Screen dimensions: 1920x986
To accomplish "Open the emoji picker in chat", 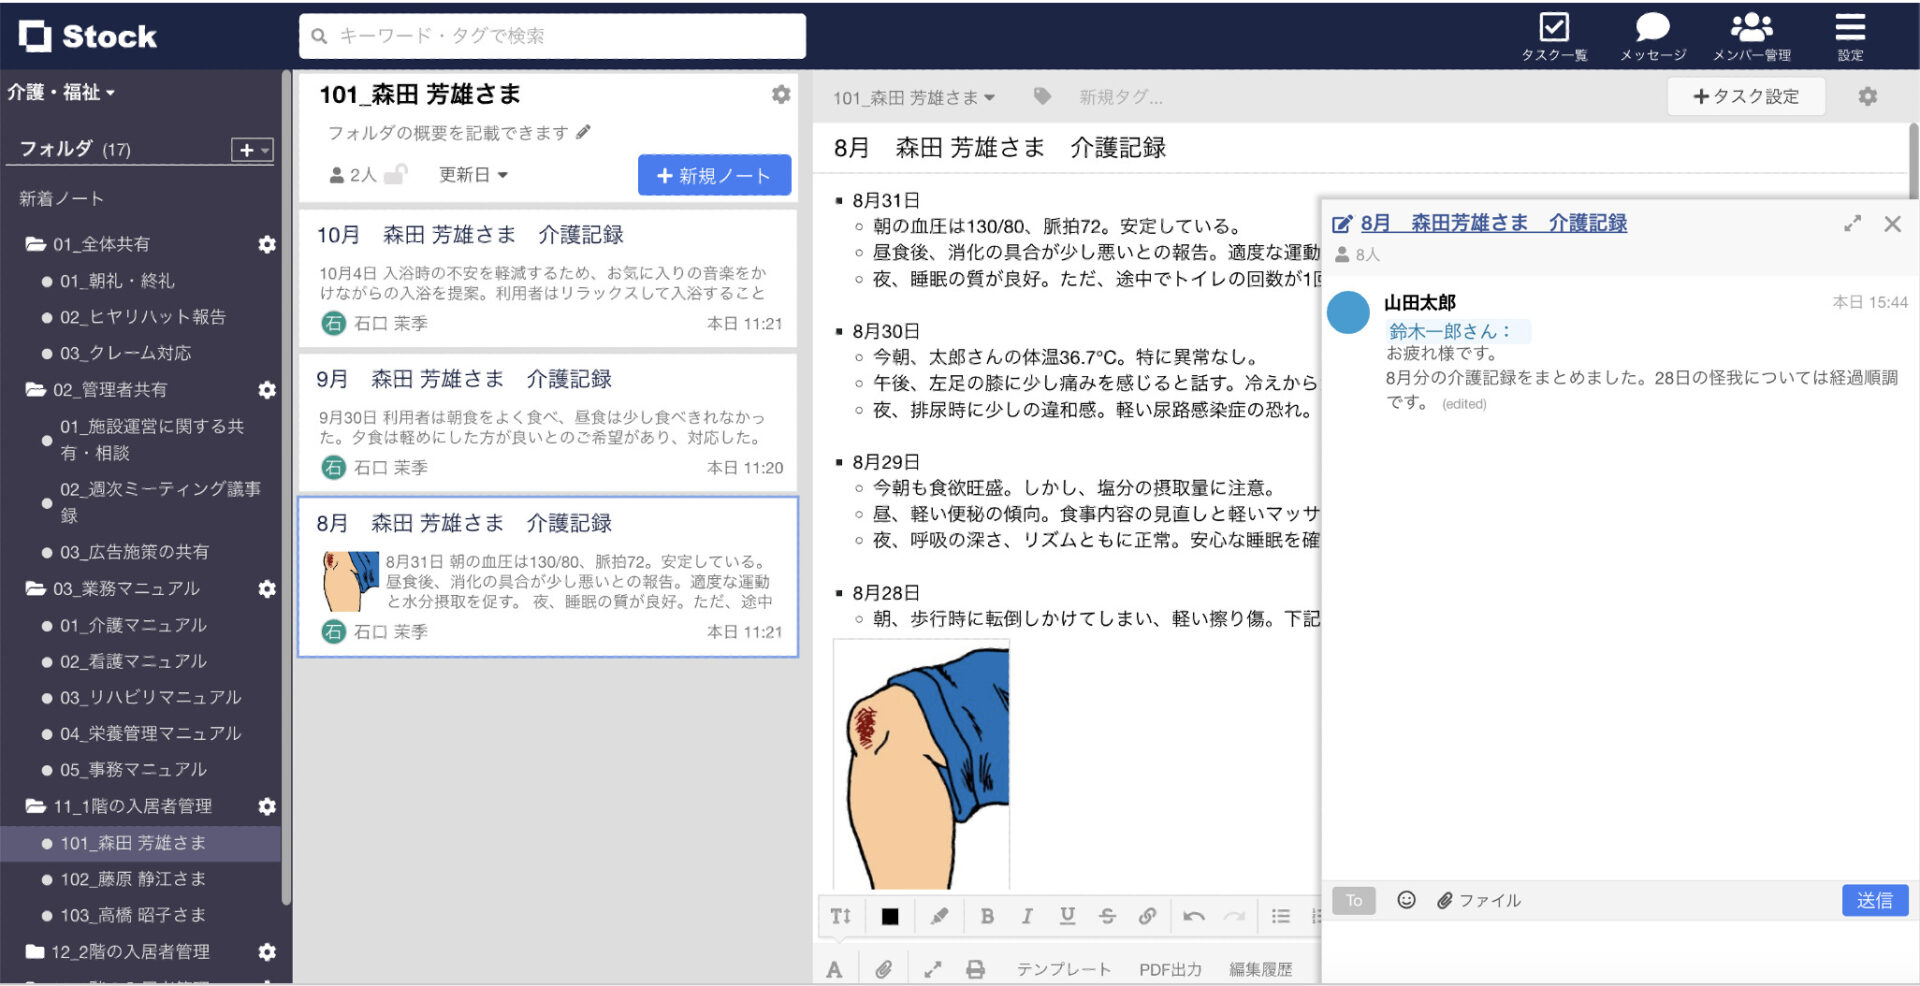I will pos(1406,900).
